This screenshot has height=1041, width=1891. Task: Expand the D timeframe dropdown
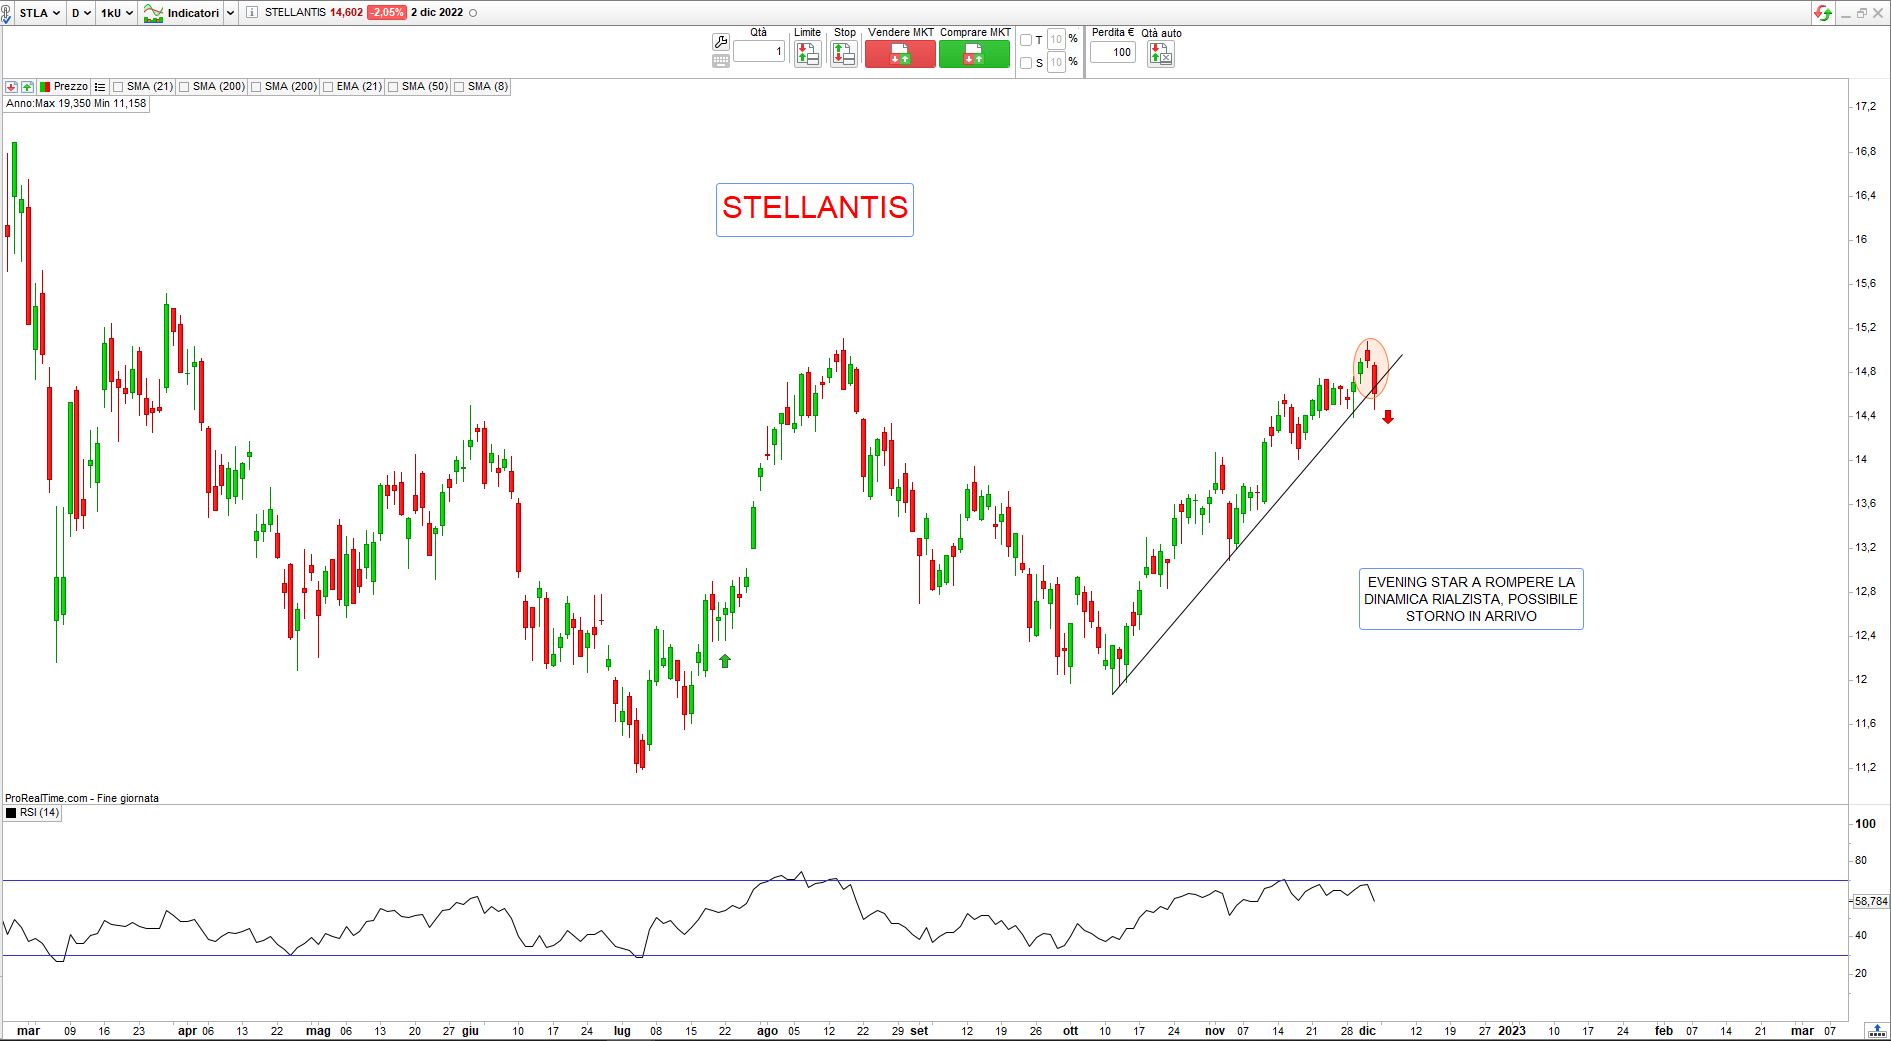coord(81,13)
